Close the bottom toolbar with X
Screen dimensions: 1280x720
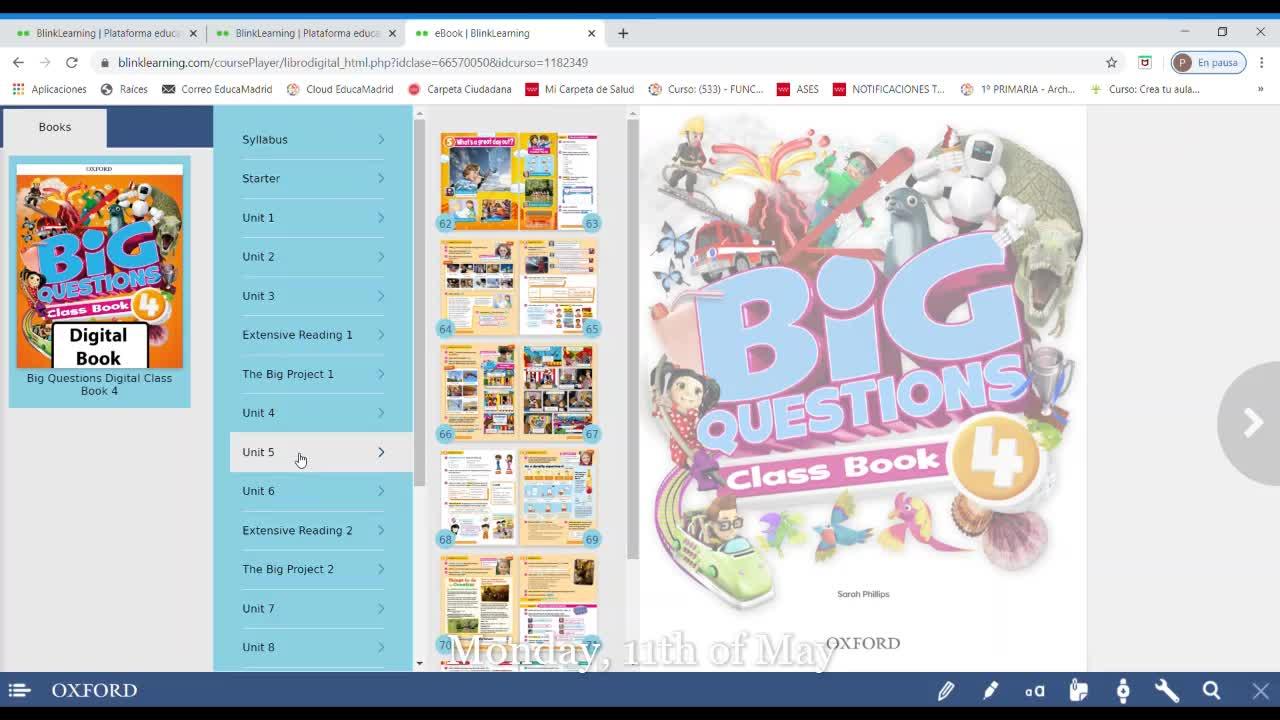[1260, 690]
